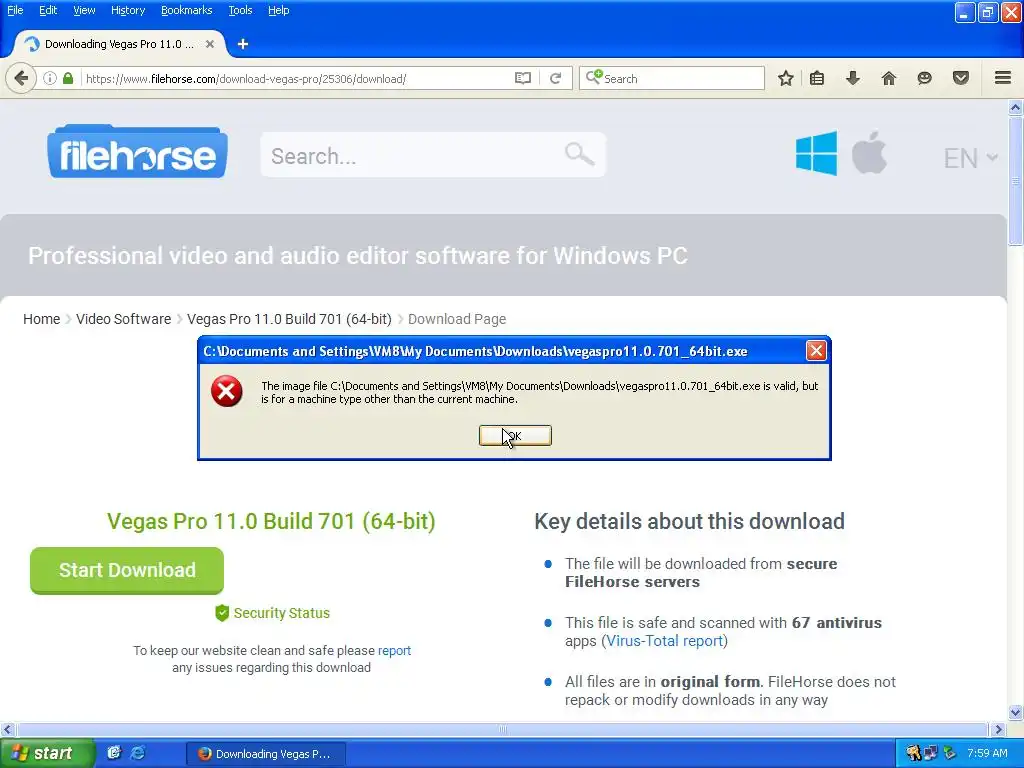Open the Tools menu

[x=240, y=10]
